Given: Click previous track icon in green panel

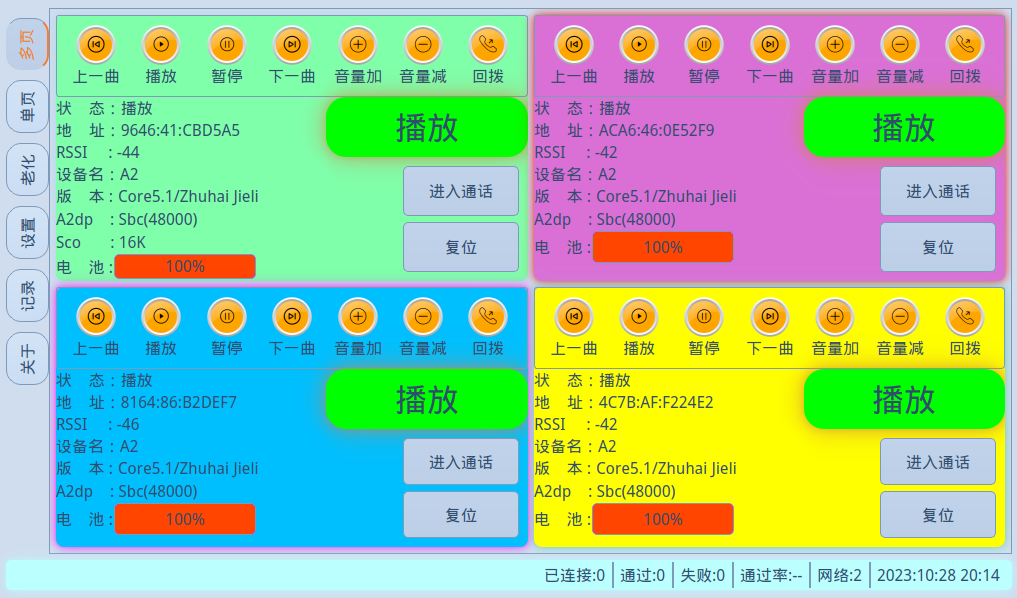Looking at the screenshot, I should pos(96,45).
